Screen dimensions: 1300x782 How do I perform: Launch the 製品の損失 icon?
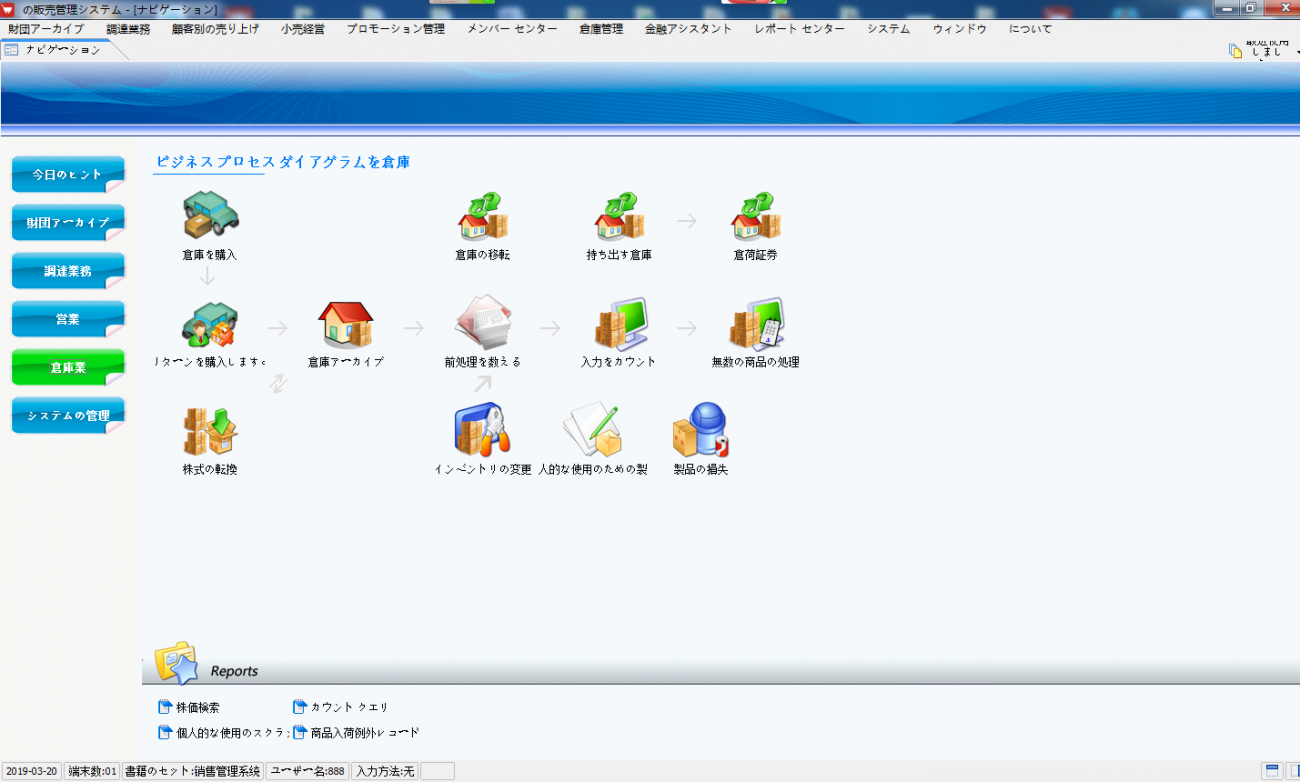[x=700, y=429]
